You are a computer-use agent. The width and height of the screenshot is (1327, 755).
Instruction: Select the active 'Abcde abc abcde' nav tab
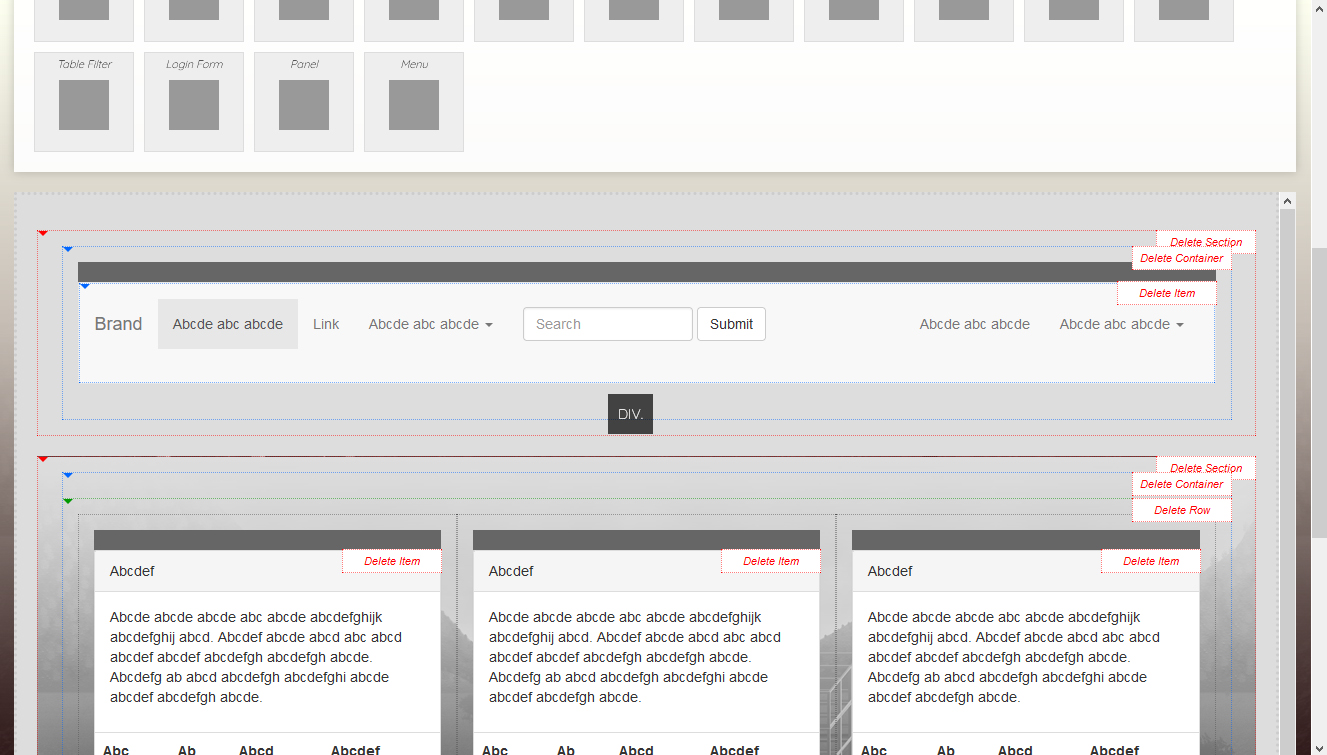pyautogui.click(x=228, y=324)
